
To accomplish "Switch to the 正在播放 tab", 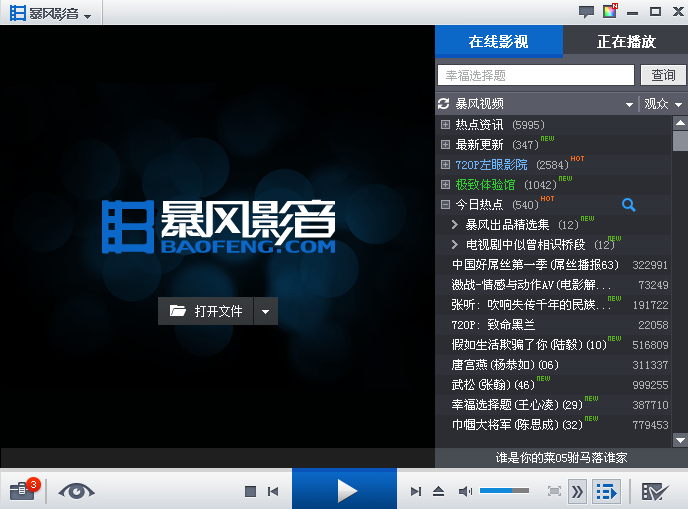I will click(626, 41).
